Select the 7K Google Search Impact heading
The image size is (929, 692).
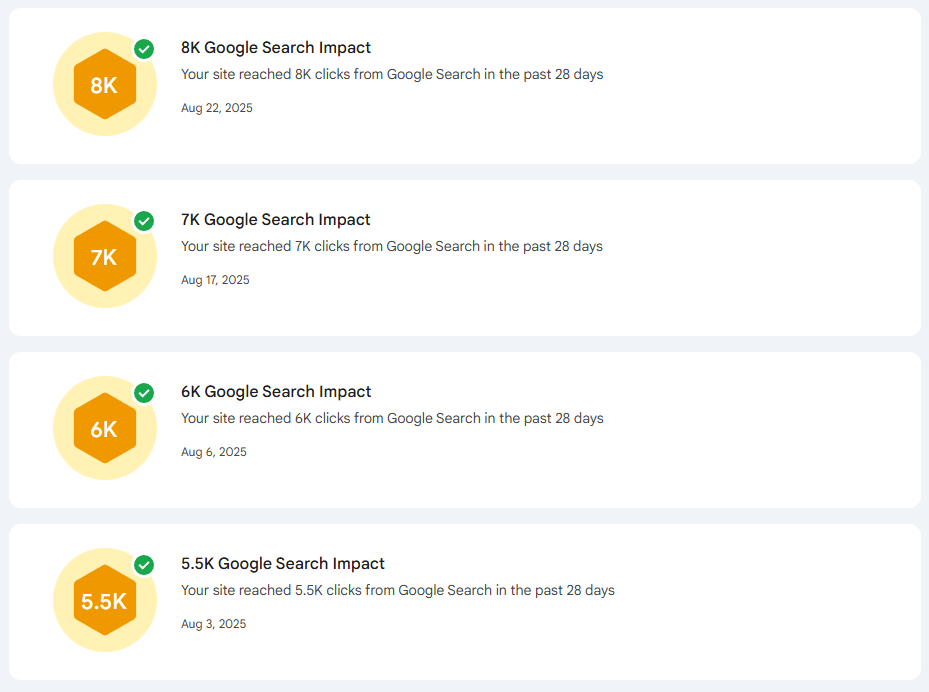[x=275, y=219]
